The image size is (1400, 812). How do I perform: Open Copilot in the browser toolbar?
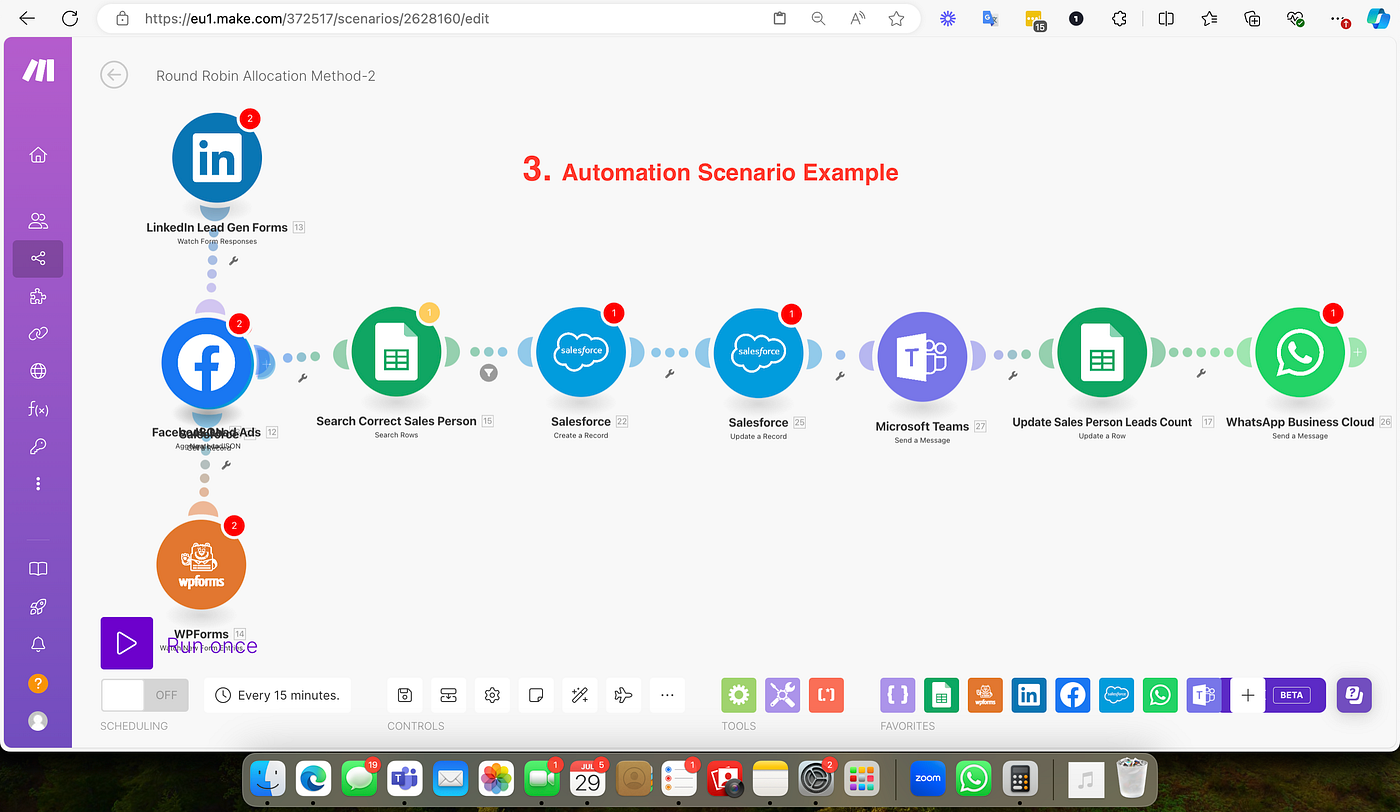point(1376,18)
